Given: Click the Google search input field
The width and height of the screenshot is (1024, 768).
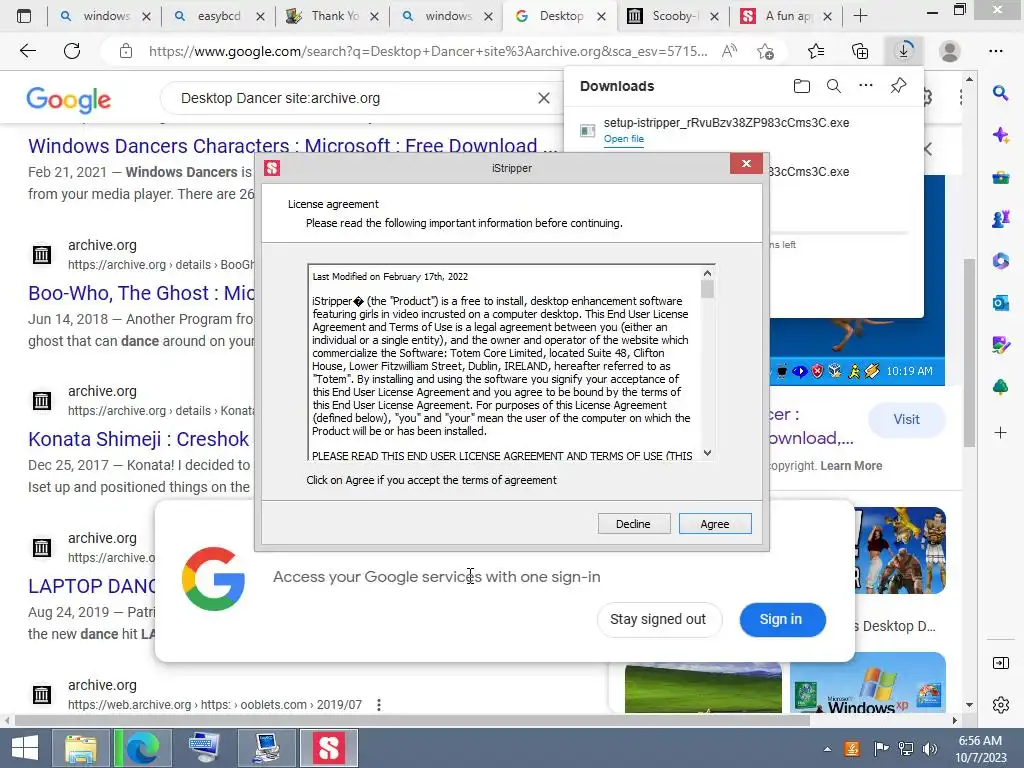Looking at the screenshot, I should 353,98.
